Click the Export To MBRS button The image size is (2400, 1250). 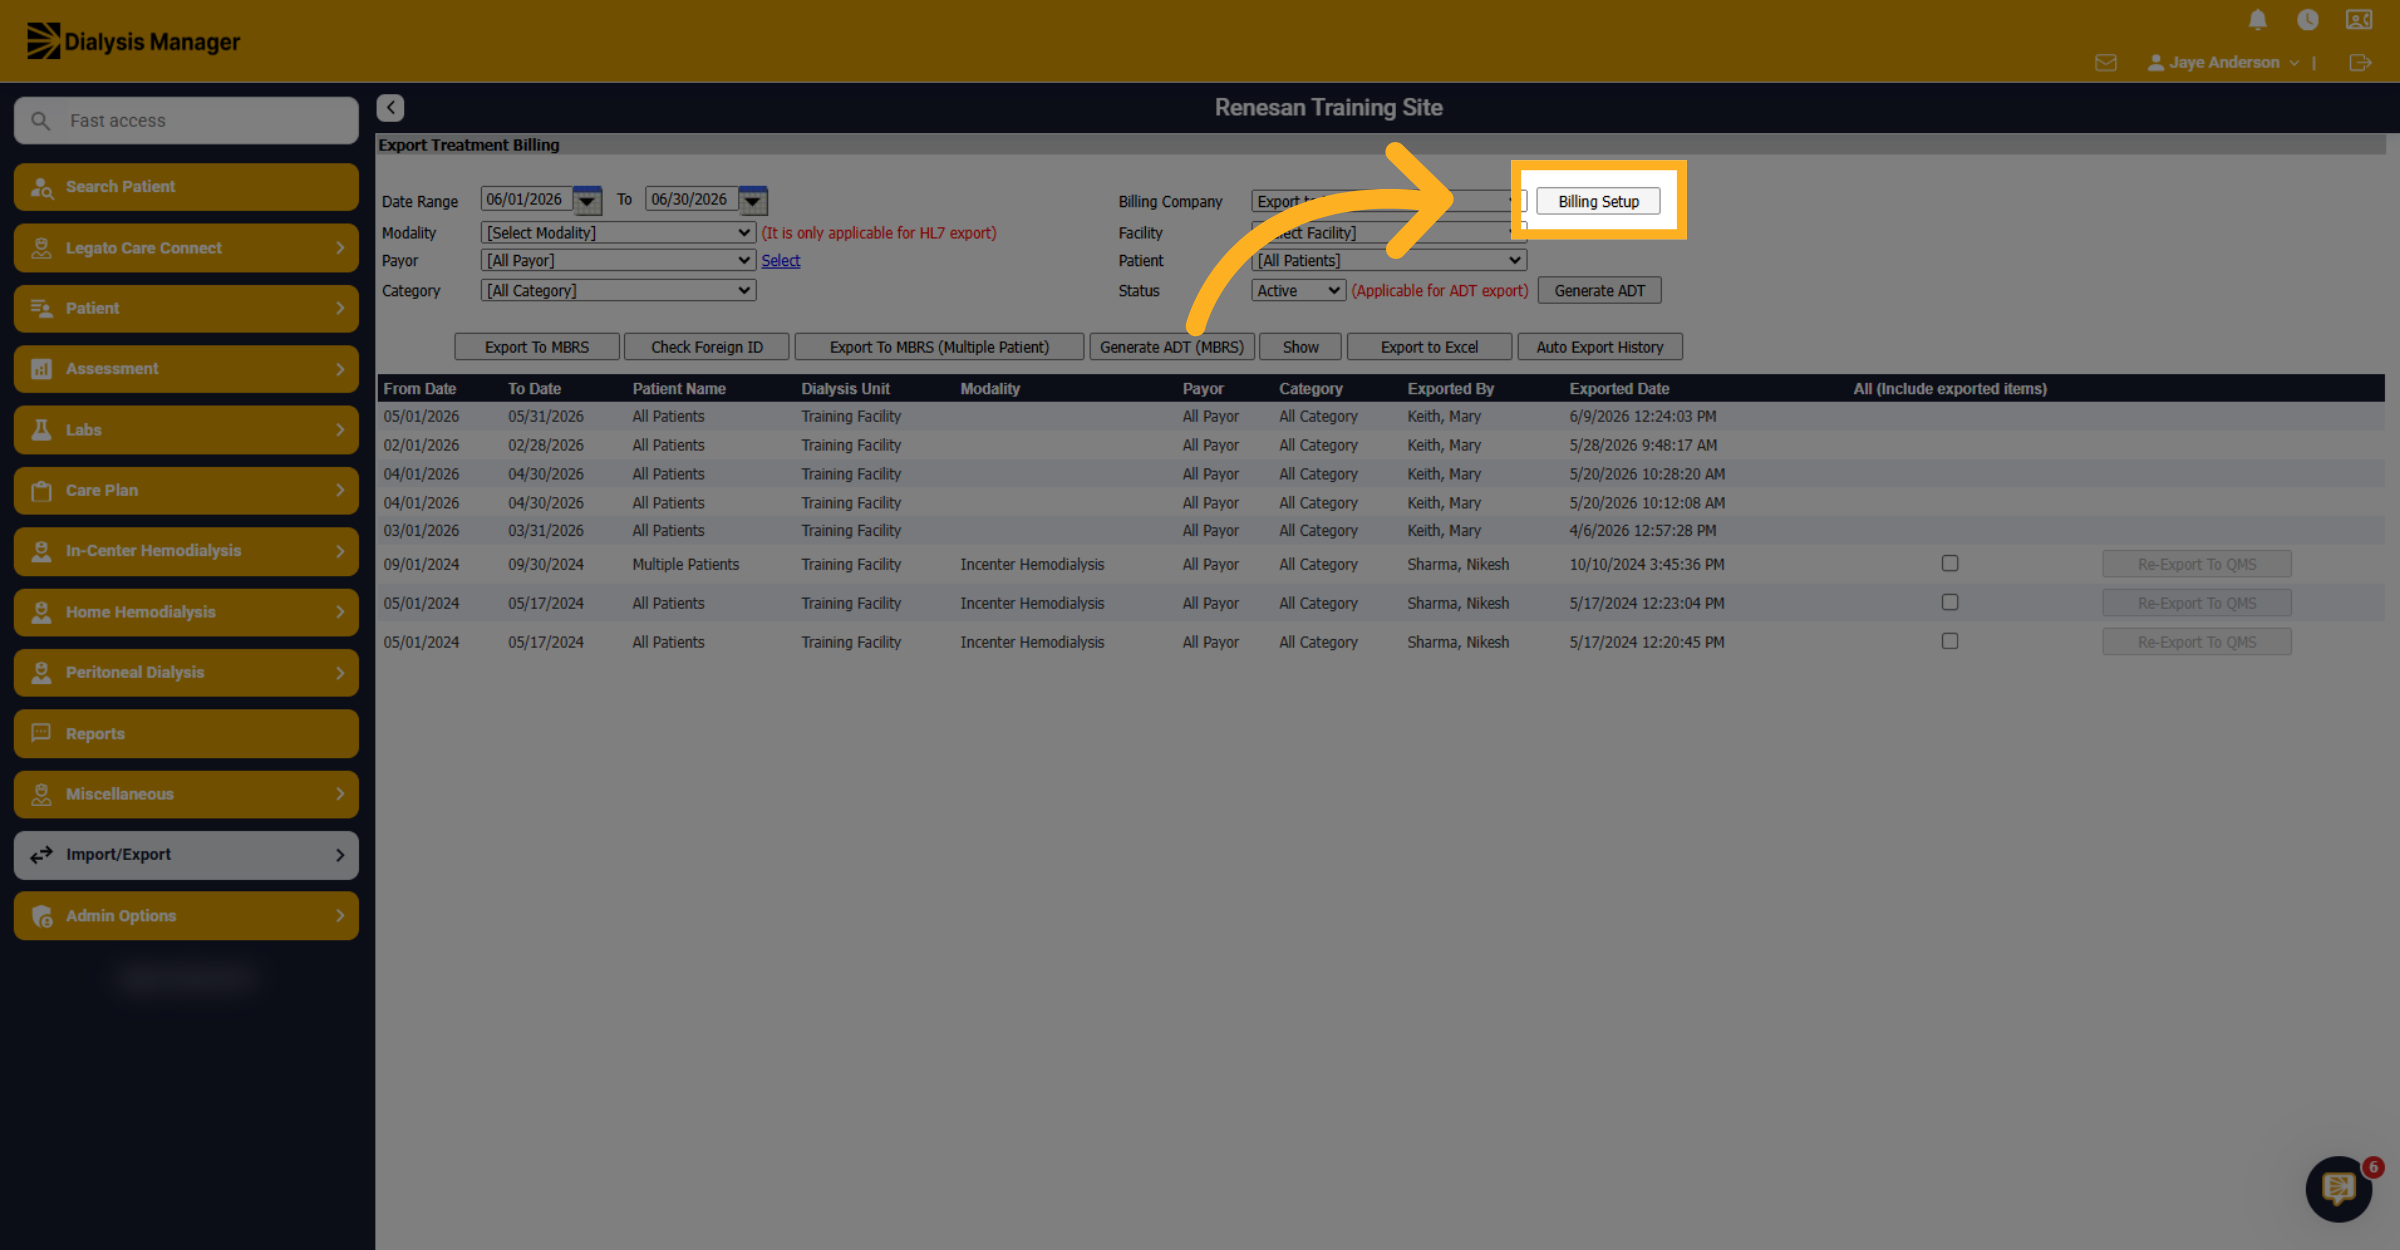point(537,347)
